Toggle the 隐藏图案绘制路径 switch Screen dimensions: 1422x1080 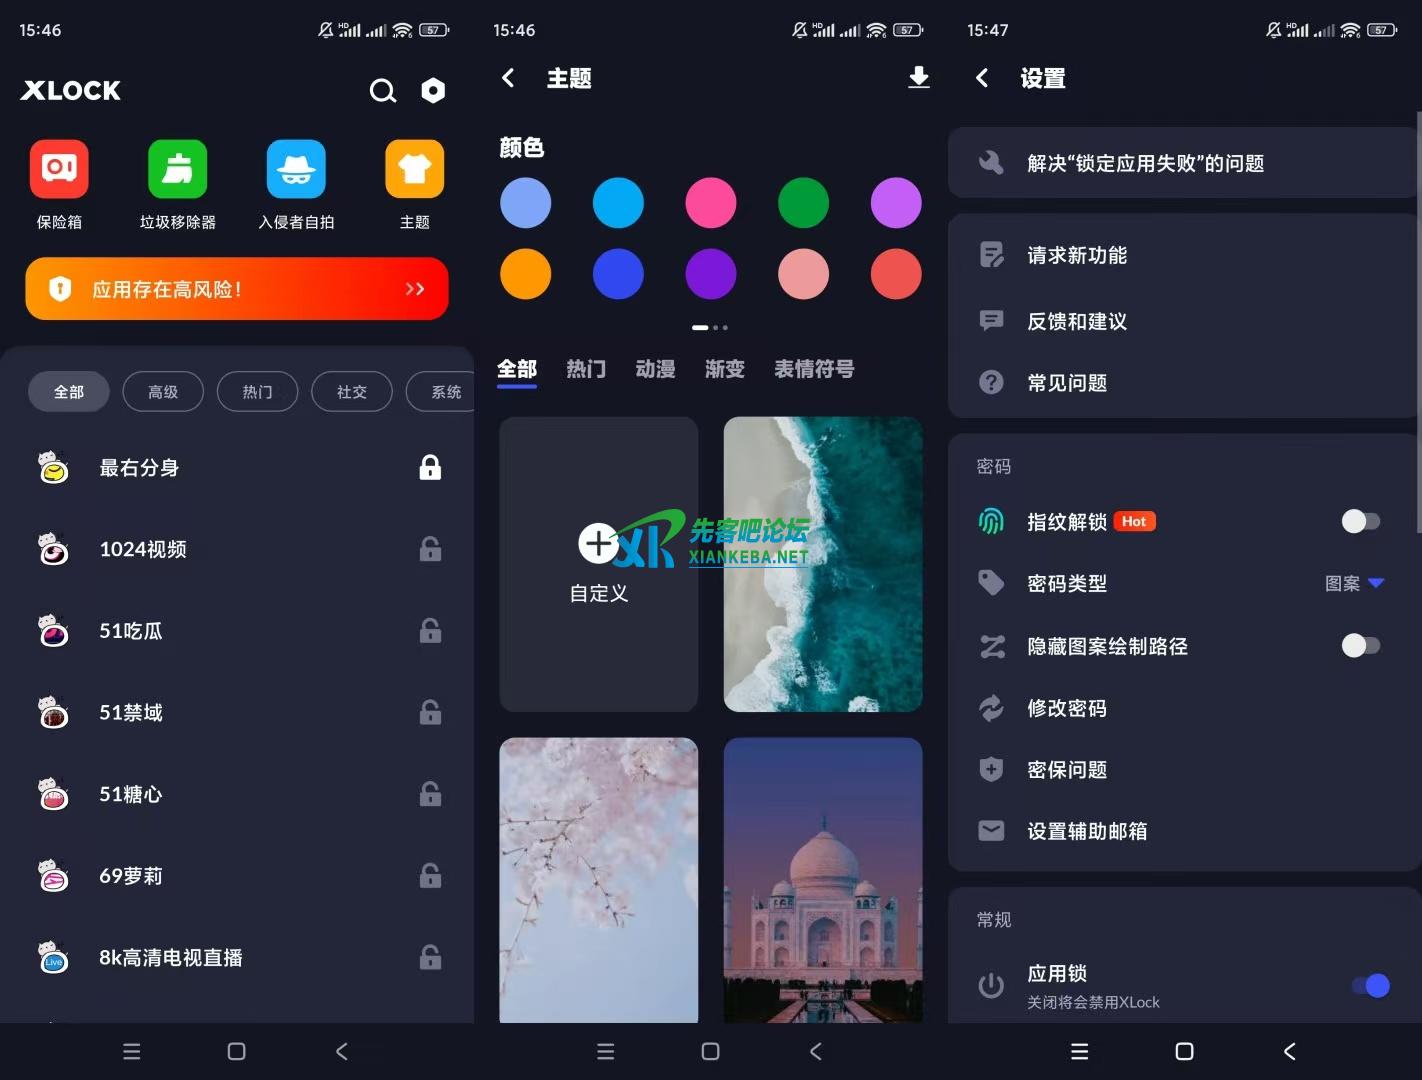(x=1361, y=646)
